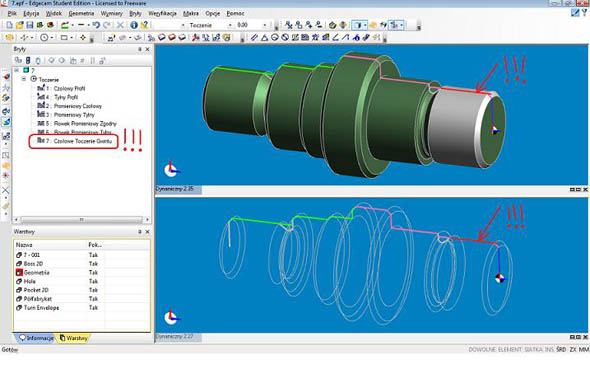Click the 0.00 value field
The image size is (590, 369).
(x=250, y=25)
